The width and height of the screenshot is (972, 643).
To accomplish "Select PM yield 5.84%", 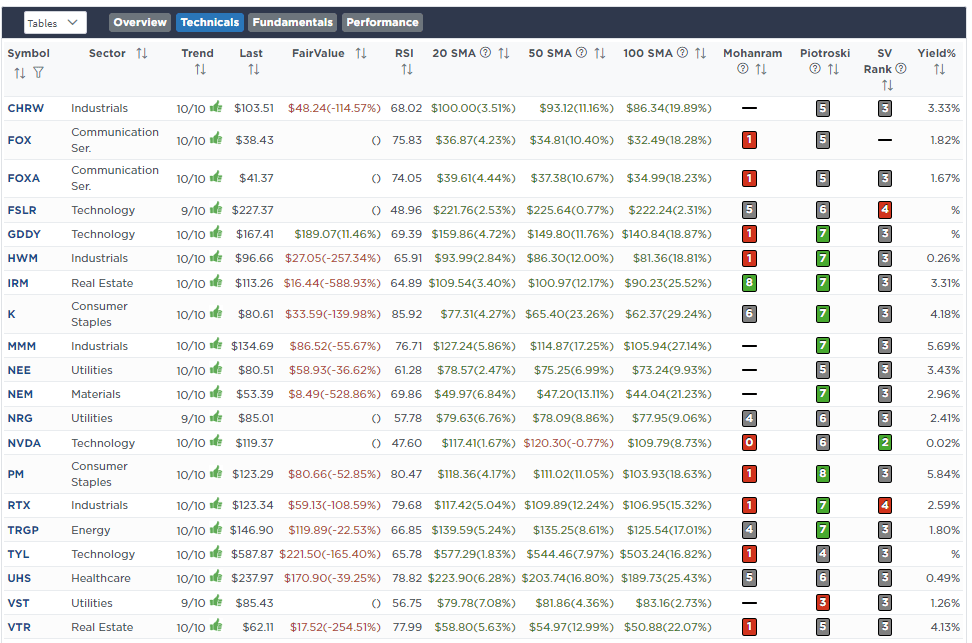I will point(943,474).
